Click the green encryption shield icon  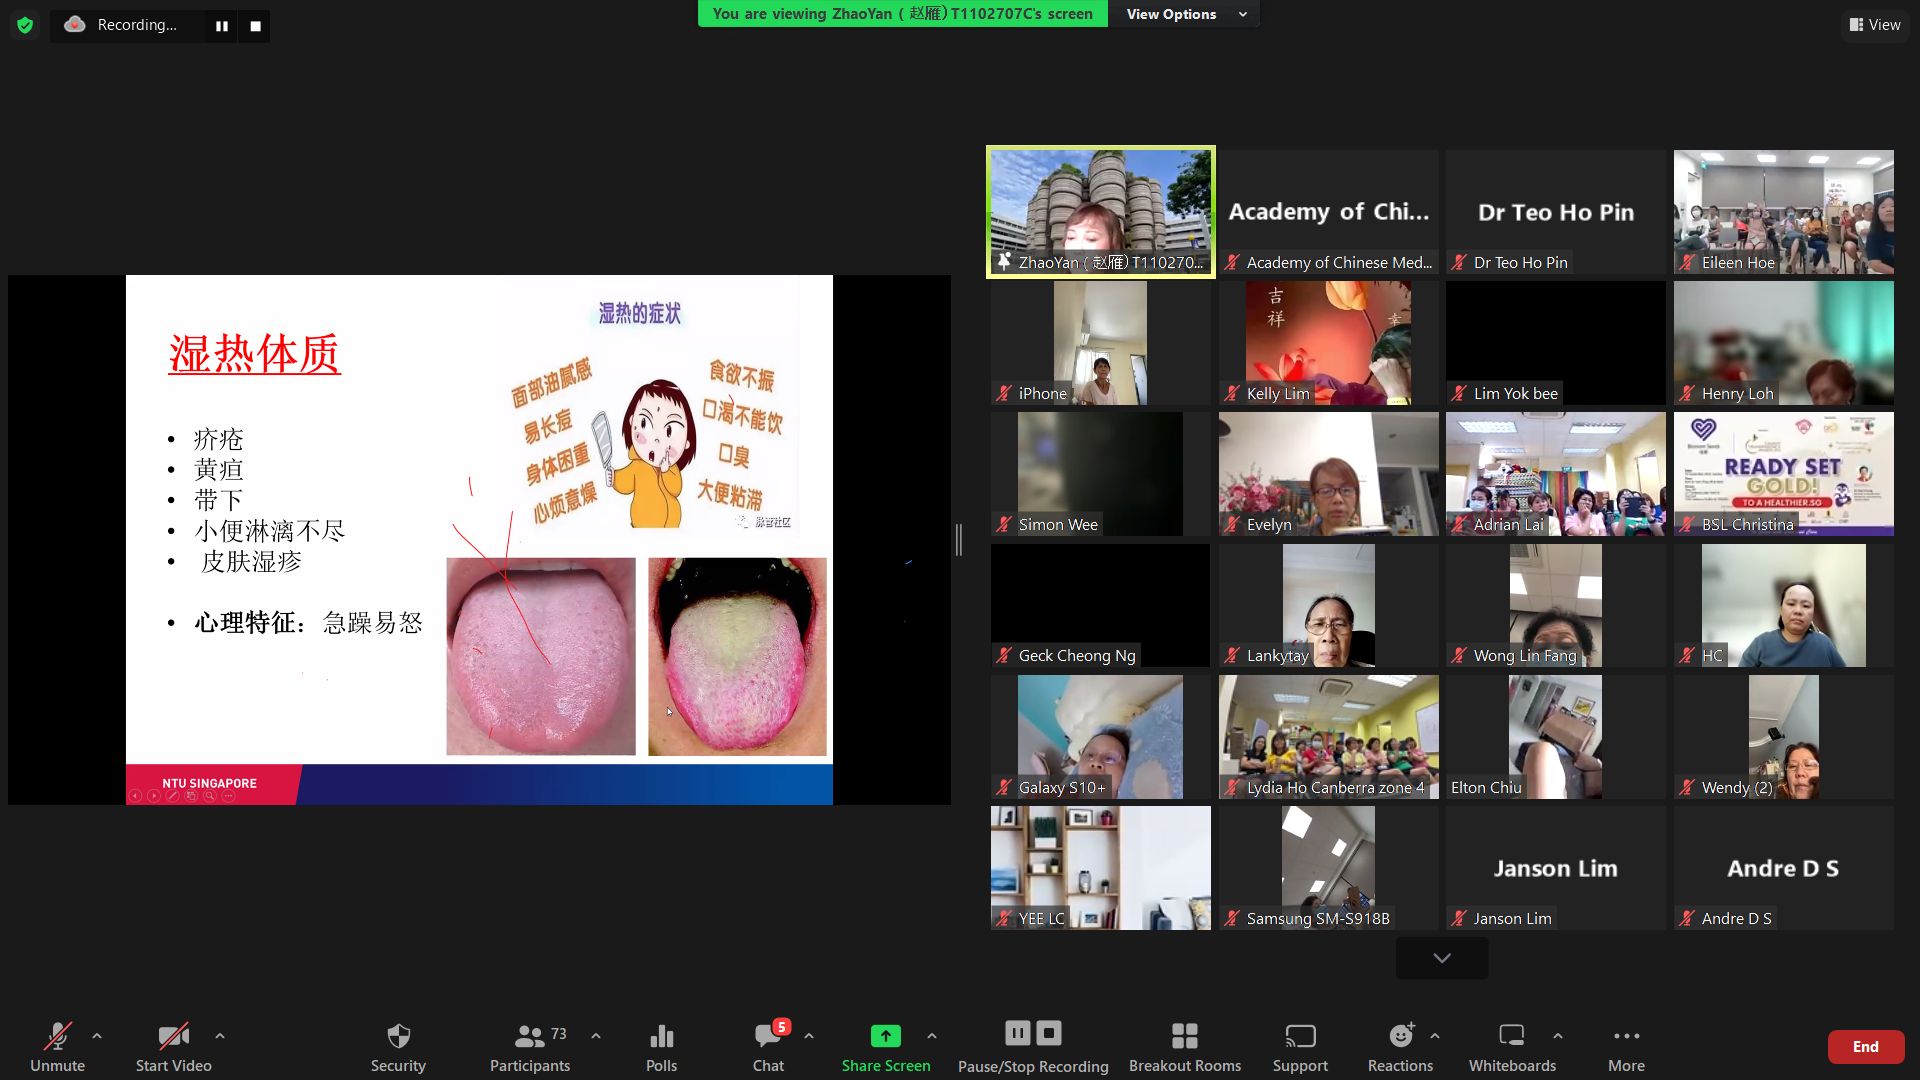tap(25, 25)
